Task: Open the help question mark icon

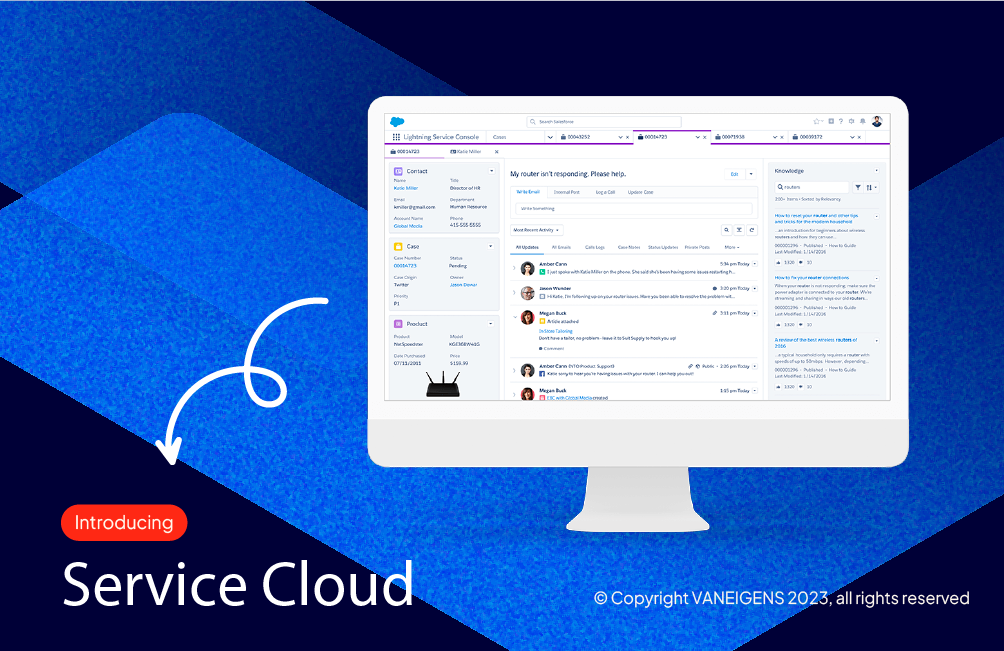Action: click(x=841, y=121)
